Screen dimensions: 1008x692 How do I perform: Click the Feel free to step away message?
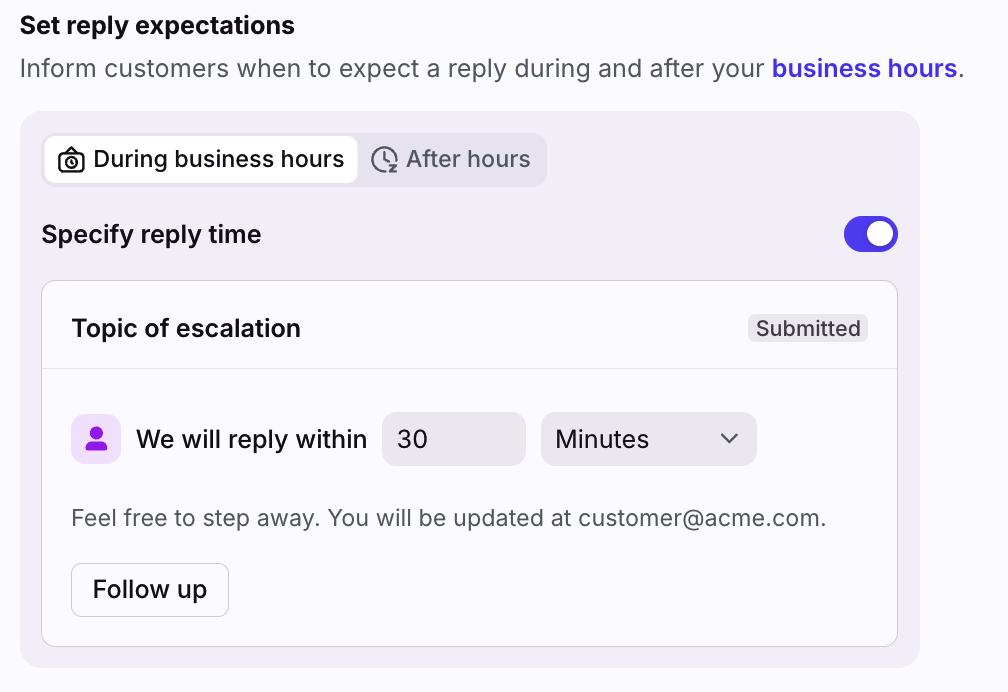click(449, 518)
